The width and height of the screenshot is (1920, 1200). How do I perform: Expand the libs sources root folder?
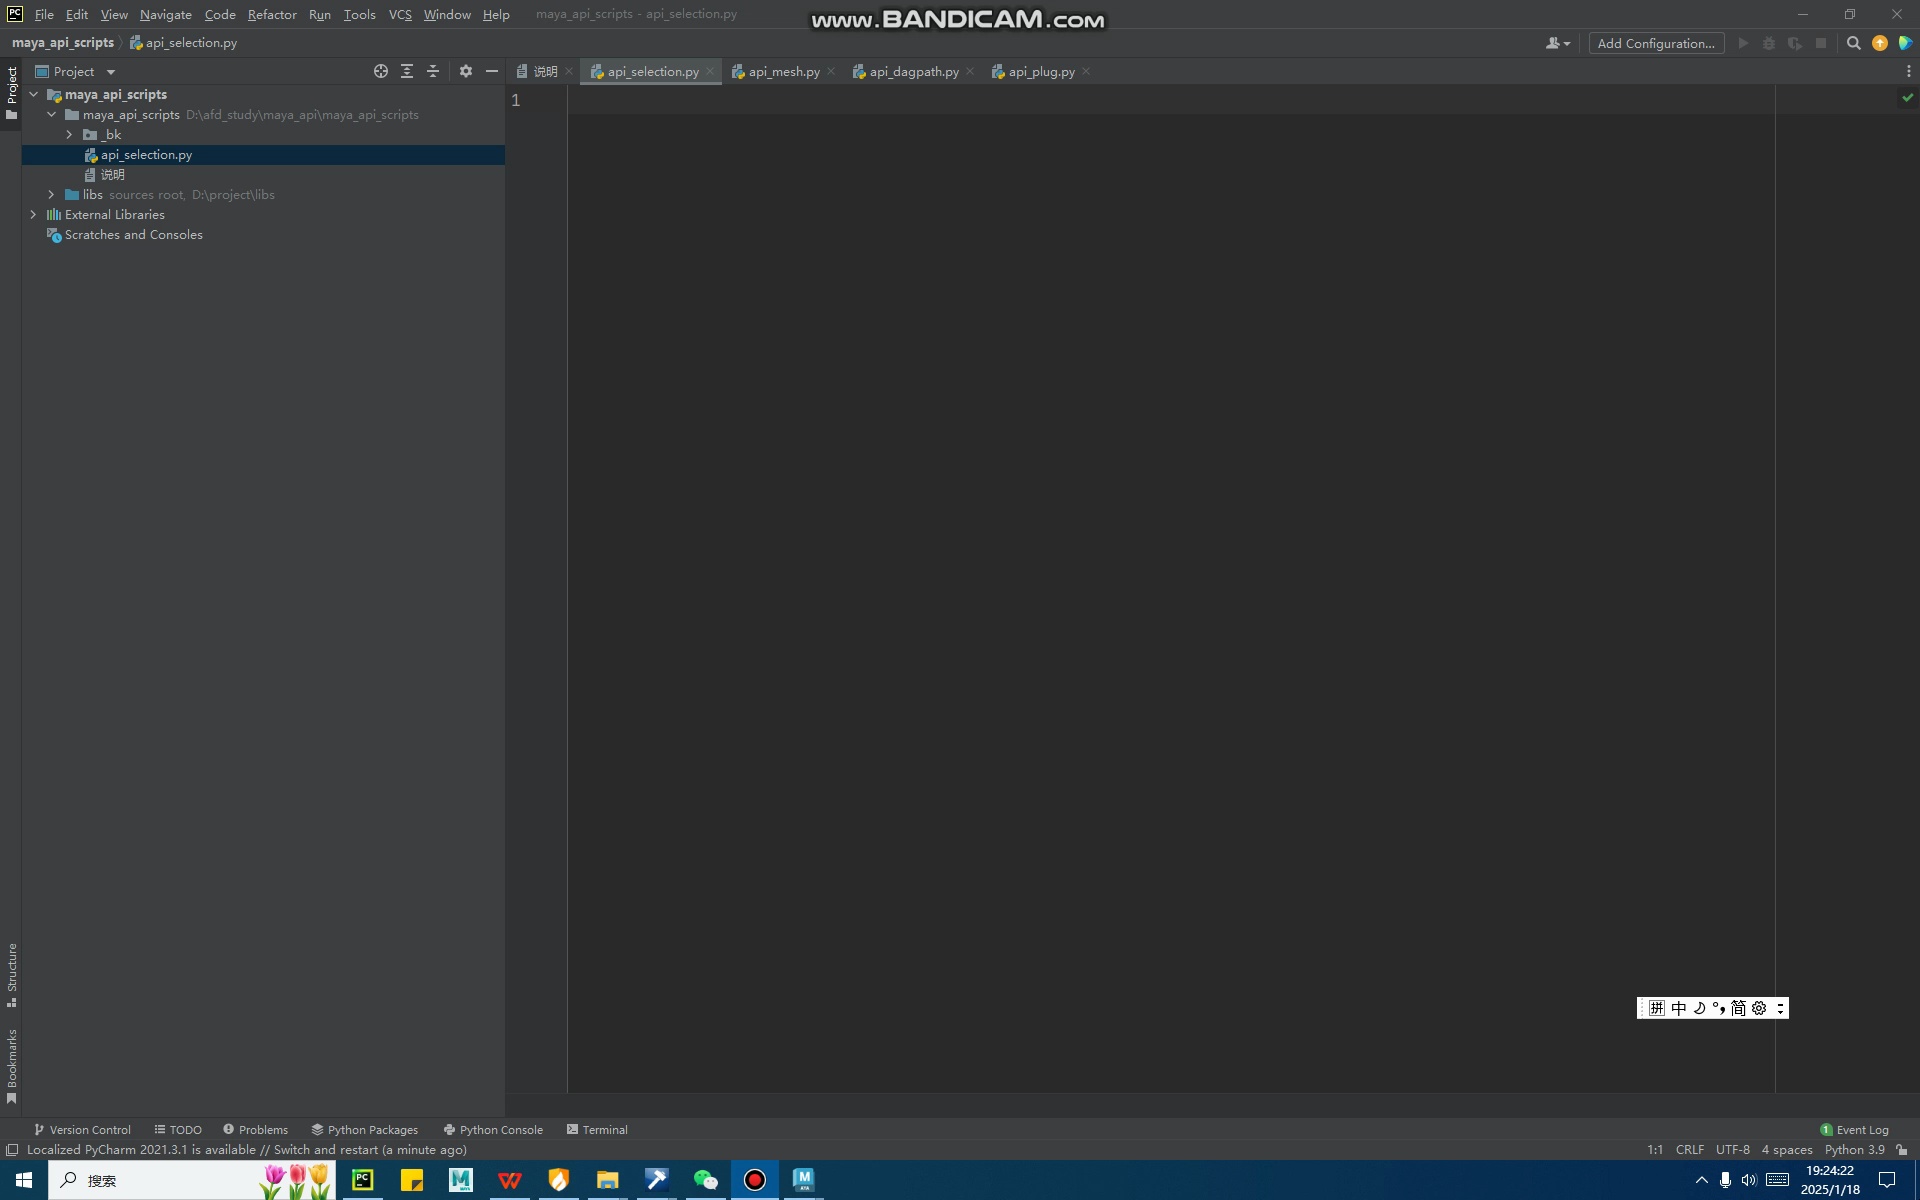(51, 194)
